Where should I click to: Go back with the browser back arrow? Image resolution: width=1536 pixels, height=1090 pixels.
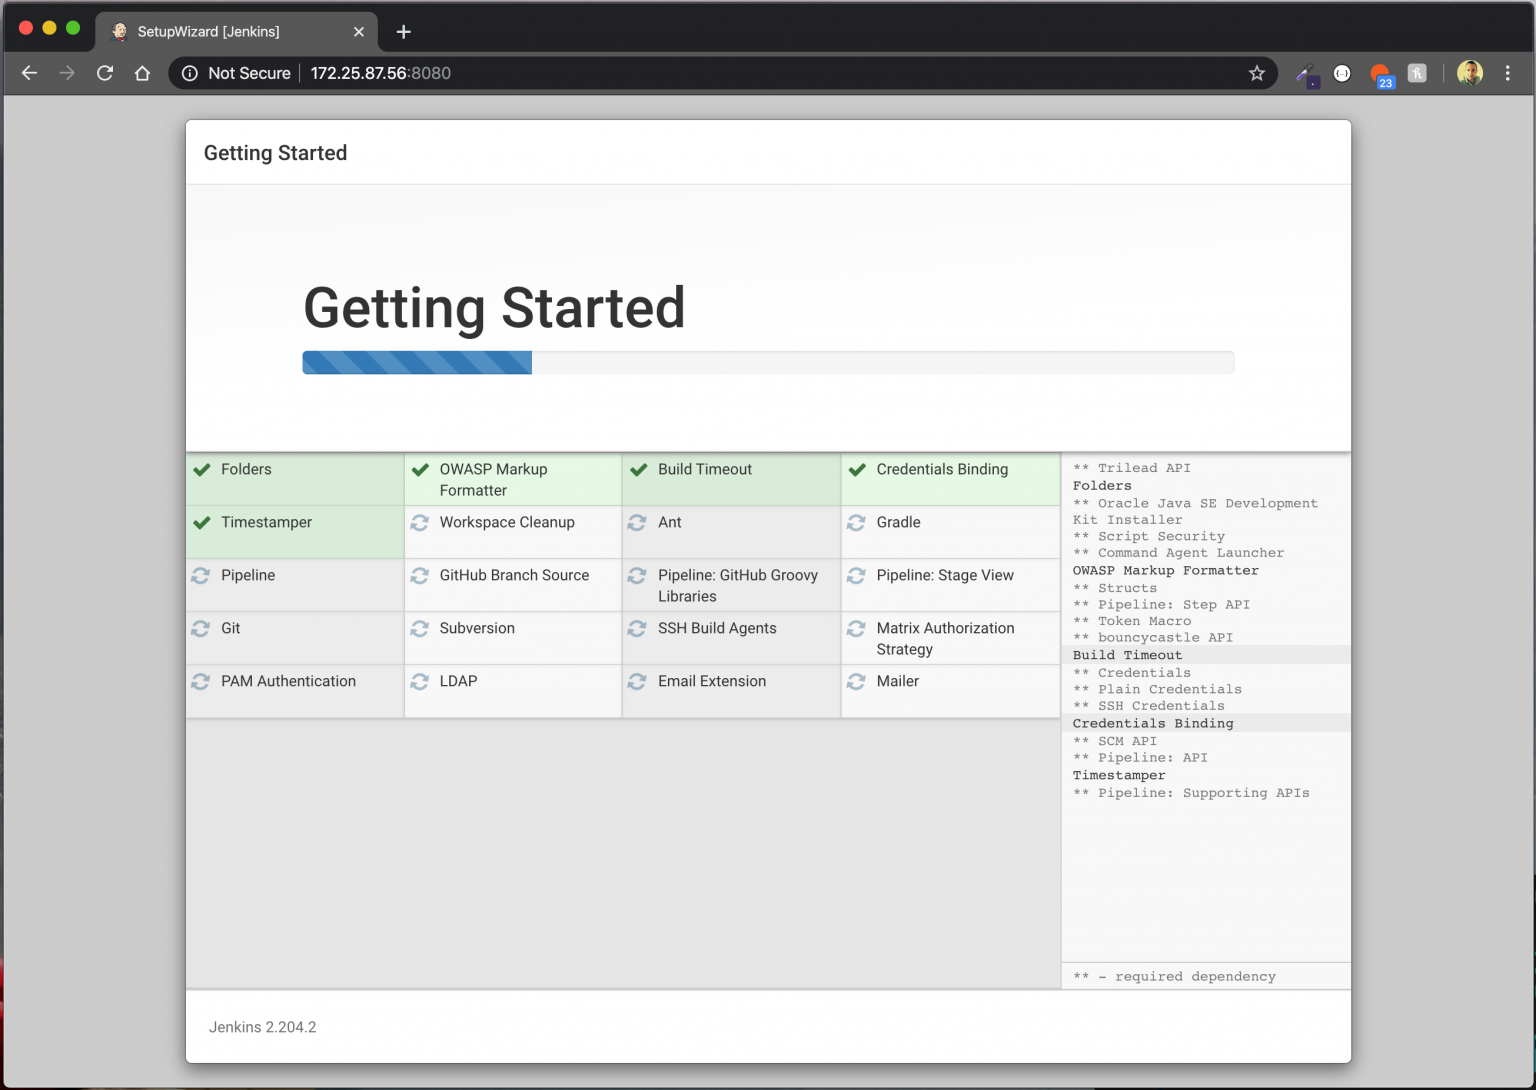pos(29,73)
